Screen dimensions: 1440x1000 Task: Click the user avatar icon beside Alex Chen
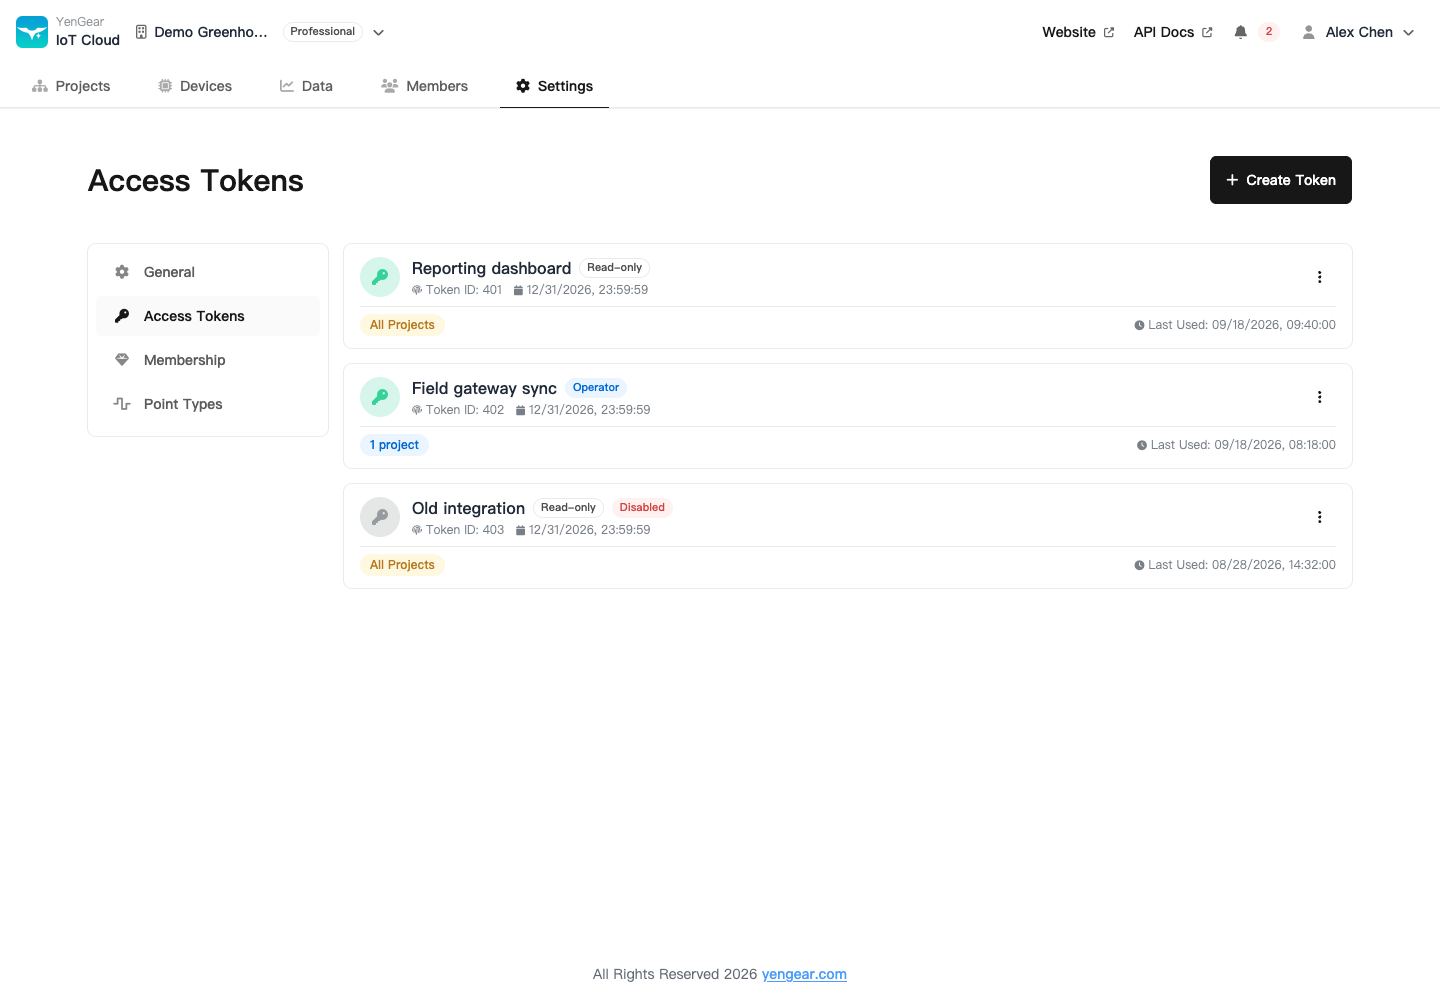point(1308,32)
